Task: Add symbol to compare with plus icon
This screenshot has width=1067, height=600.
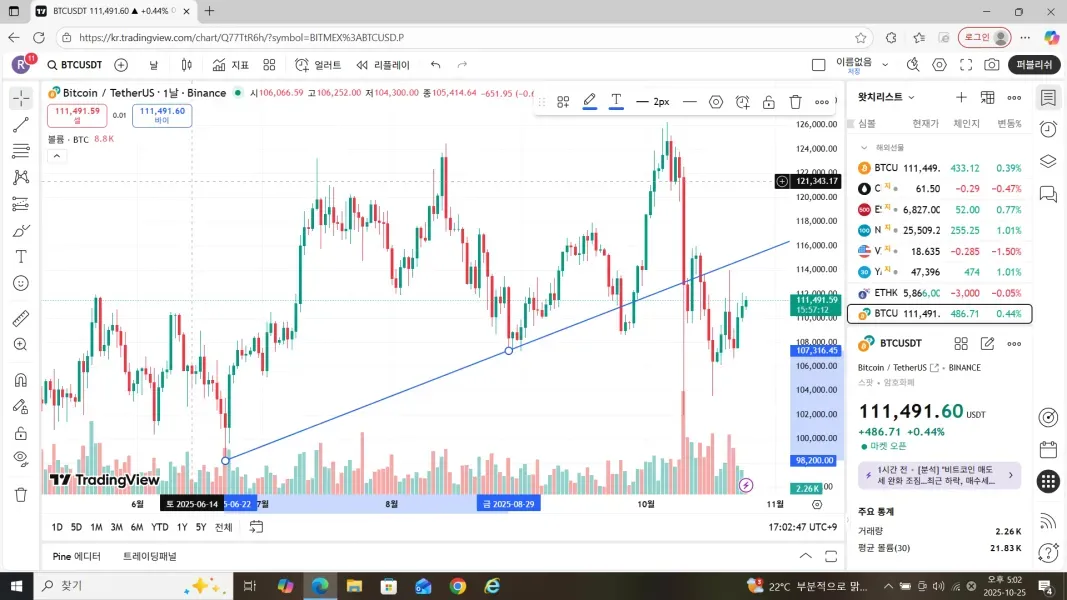Action: coord(121,65)
